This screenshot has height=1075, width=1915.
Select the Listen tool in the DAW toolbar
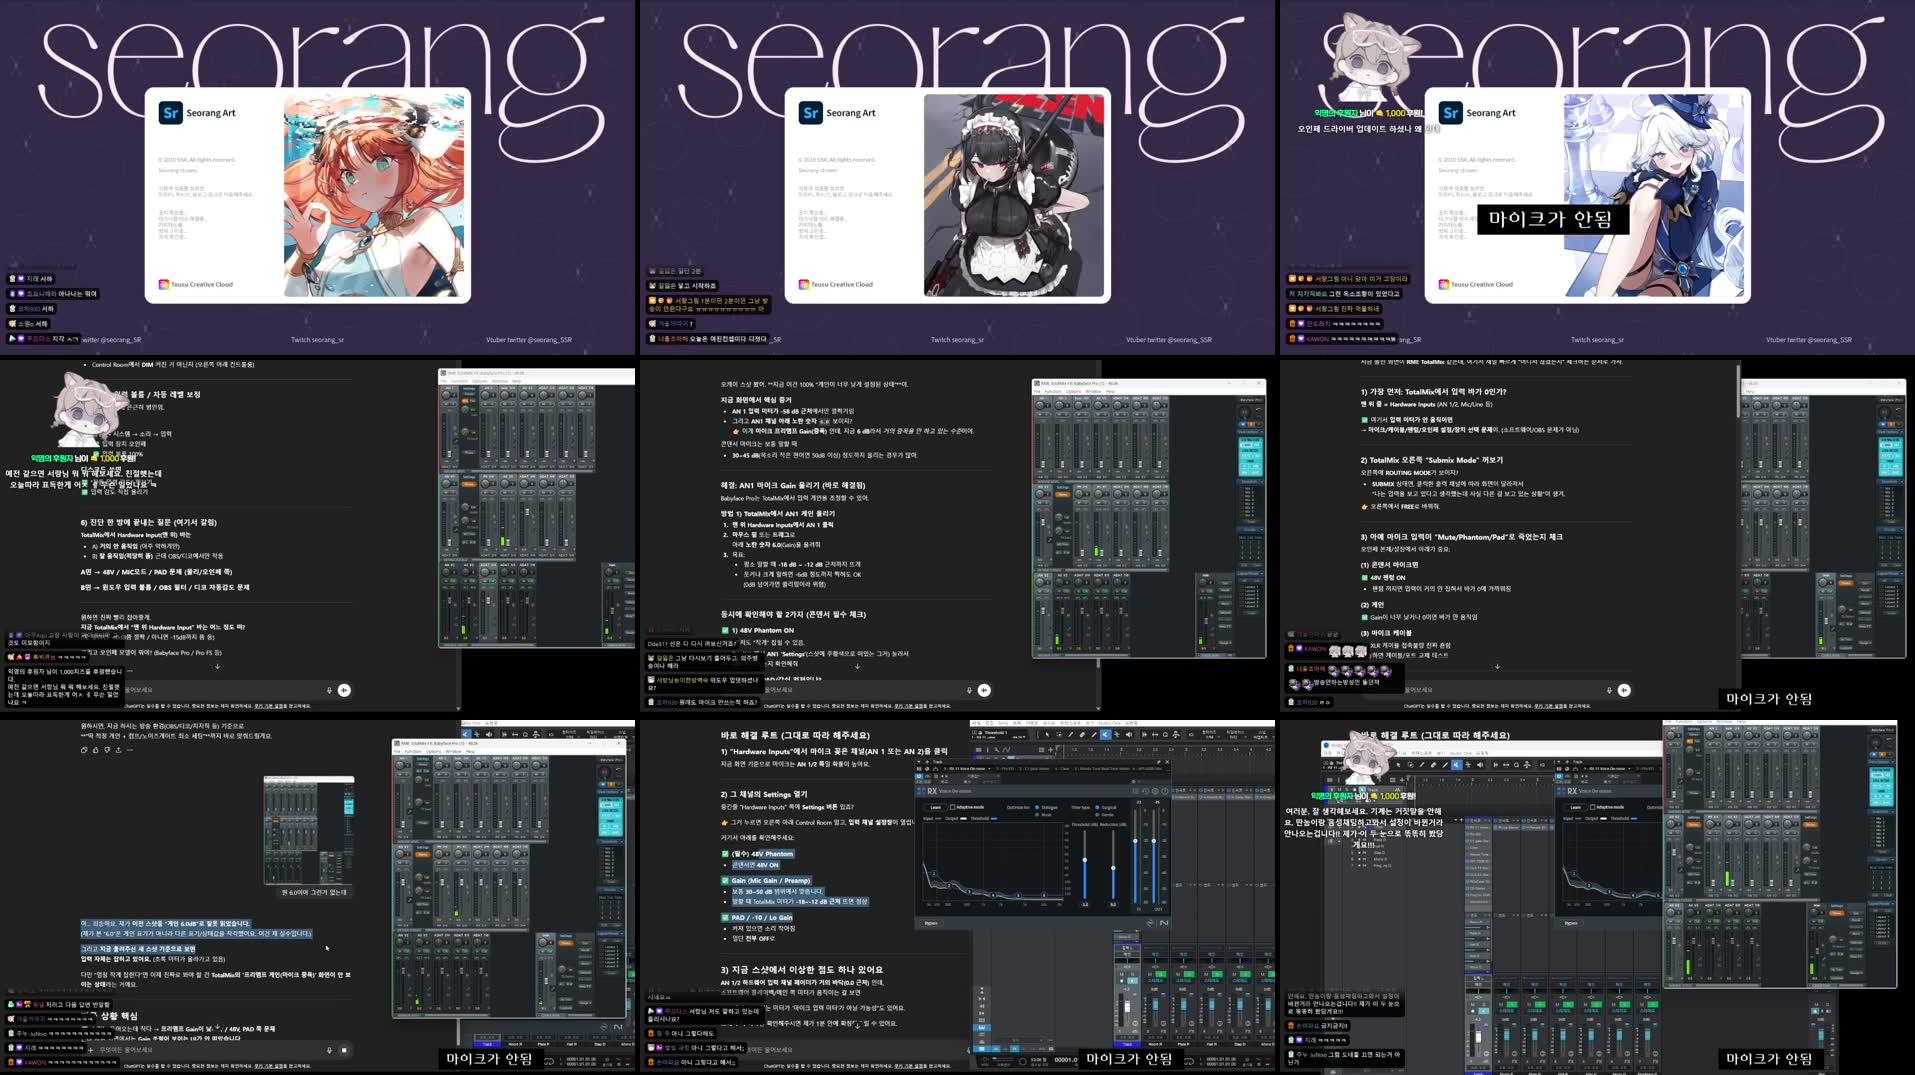point(1129,734)
